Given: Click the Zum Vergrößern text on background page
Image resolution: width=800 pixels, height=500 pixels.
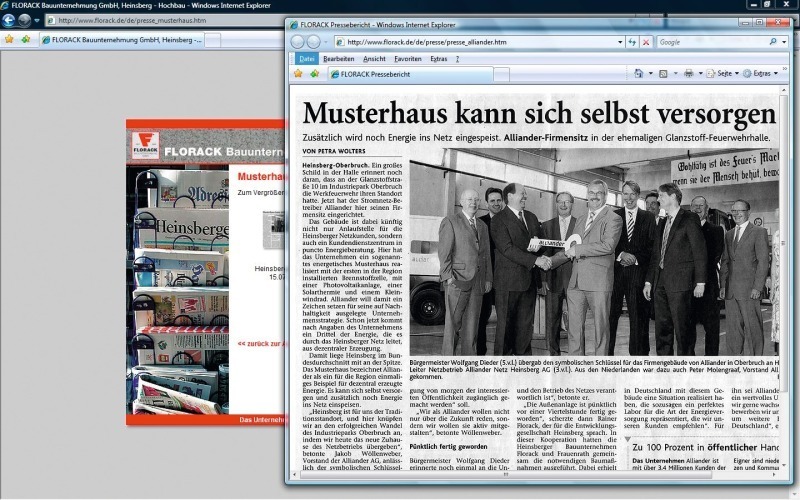Looking at the screenshot, I should [261, 192].
